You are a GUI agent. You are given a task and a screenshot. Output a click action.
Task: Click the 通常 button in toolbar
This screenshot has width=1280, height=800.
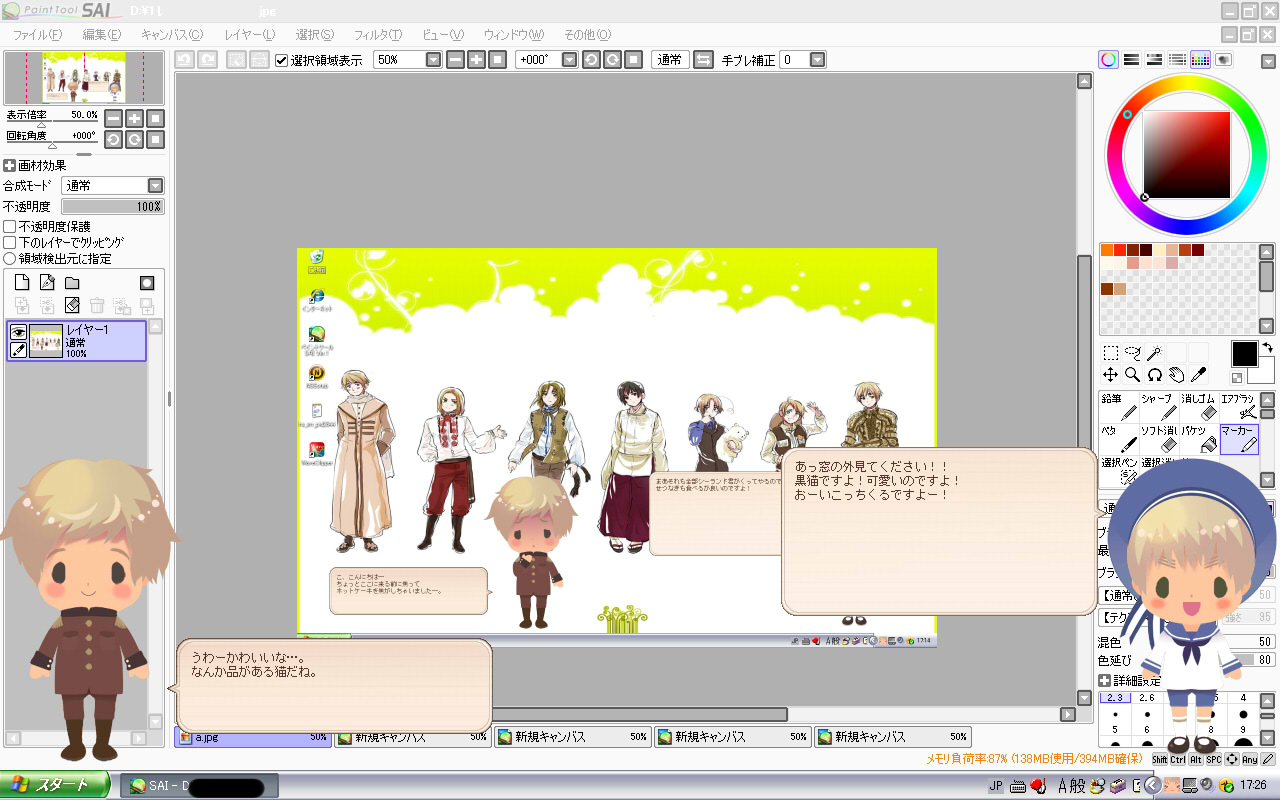[670, 60]
